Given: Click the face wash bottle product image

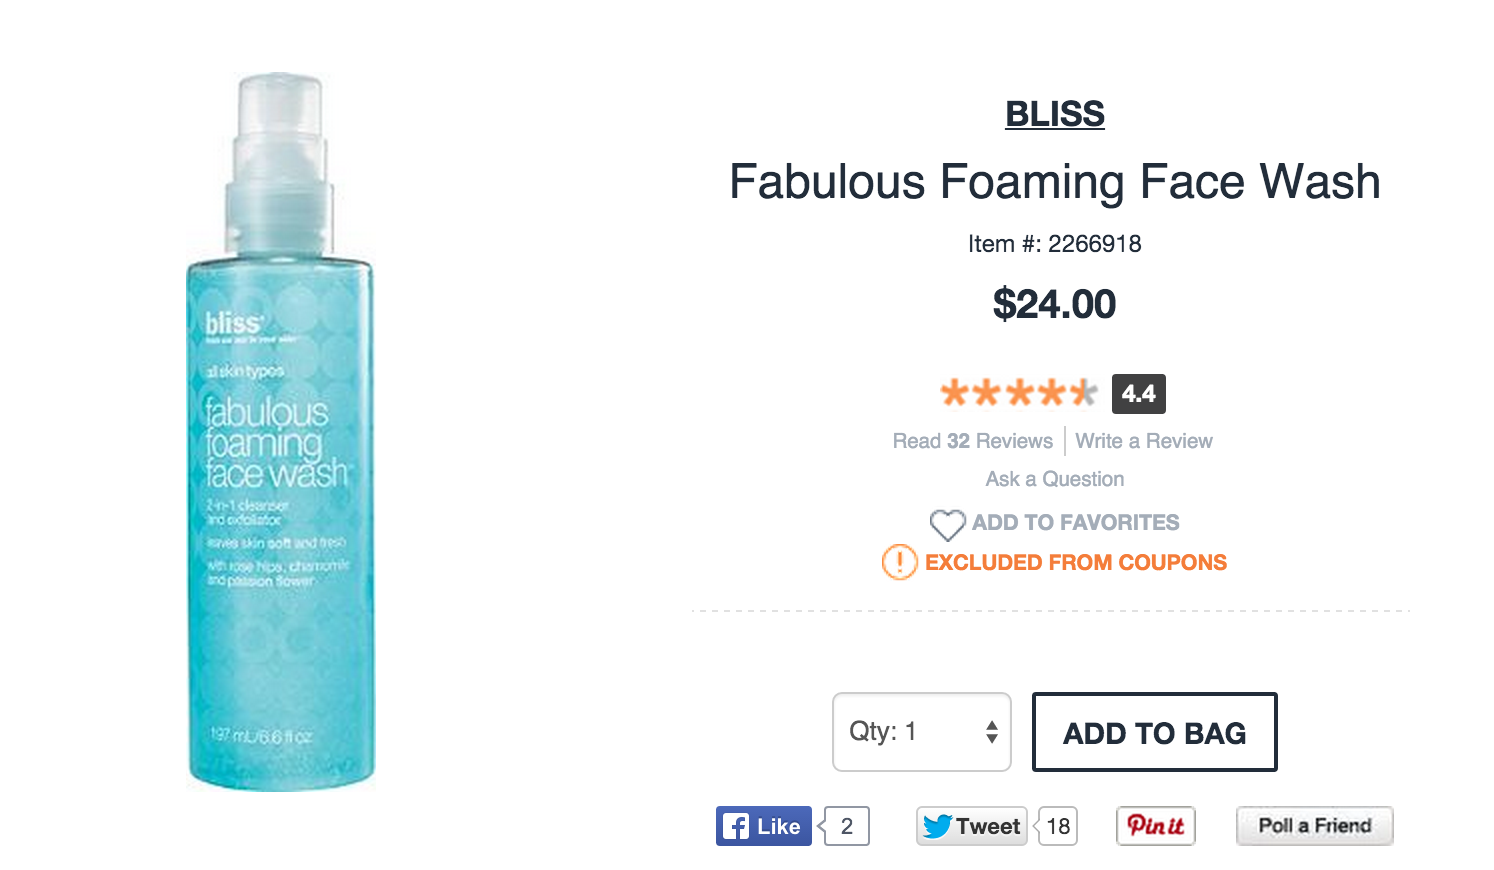Looking at the screenshot, I should tap(279, 432).
